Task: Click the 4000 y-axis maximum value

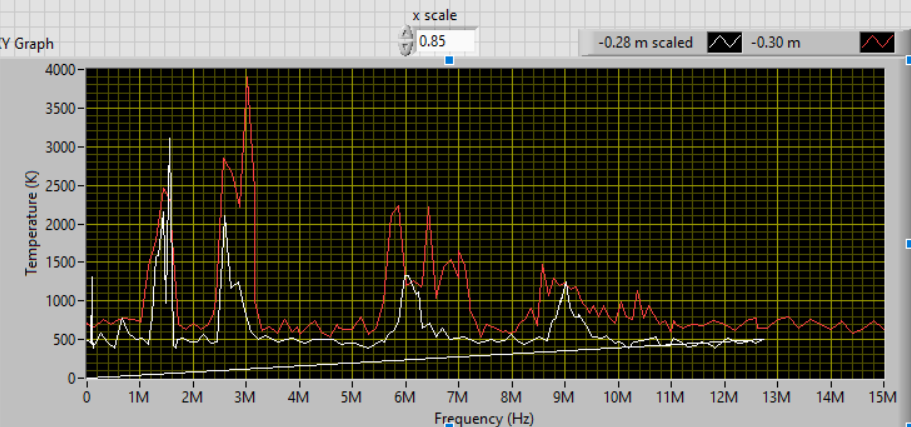Action: (x=60, y=70)
